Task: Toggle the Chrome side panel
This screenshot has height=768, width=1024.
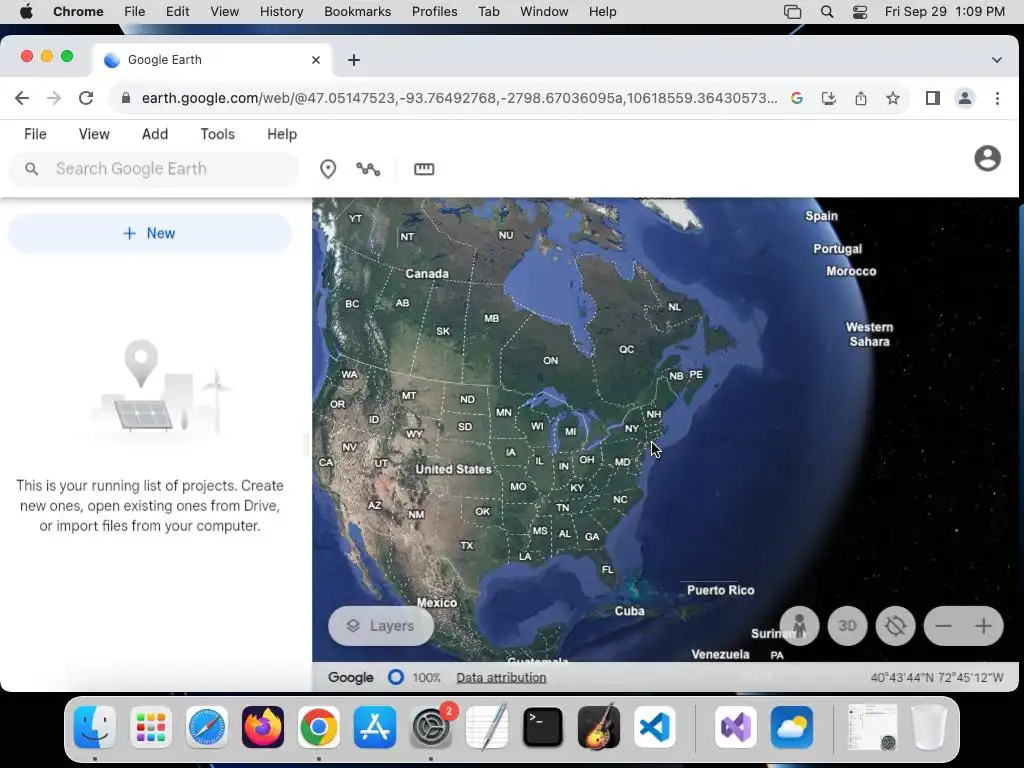Action: pyautogui.click(x=933, y=98)
